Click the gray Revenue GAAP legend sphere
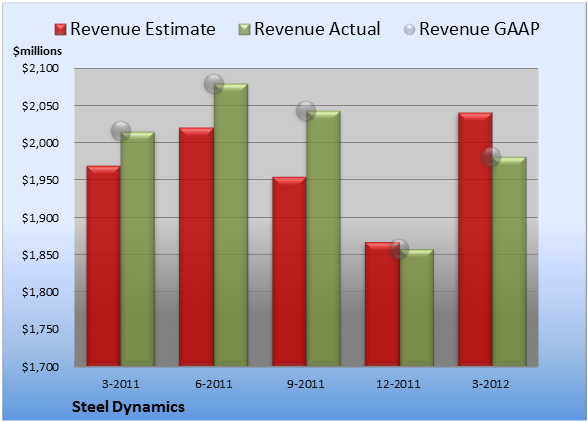This screenshot has height=422, width=588. pyautogui.click(x=410, y=29)
